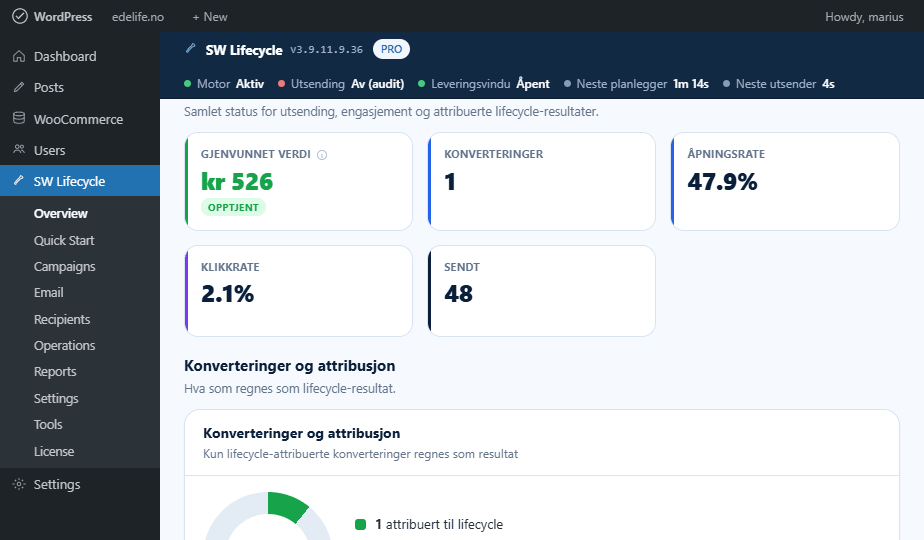Image resolution: width=924 pixels, height=540 pixels.
Task: Click the Sendt 48 card
Action: point(542,291)
